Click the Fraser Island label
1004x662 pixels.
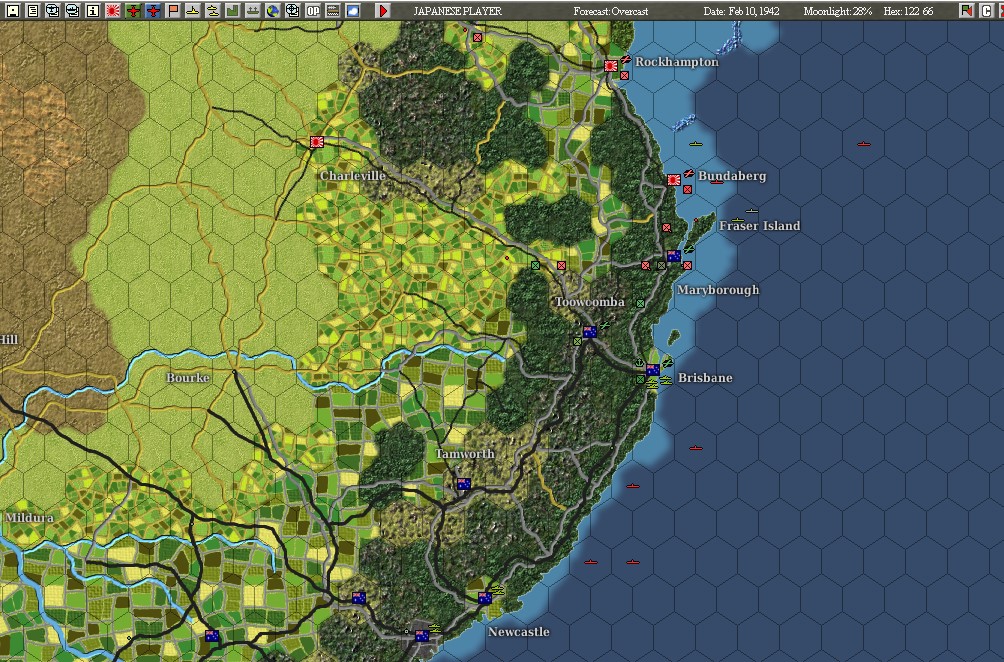coord(759,225)
